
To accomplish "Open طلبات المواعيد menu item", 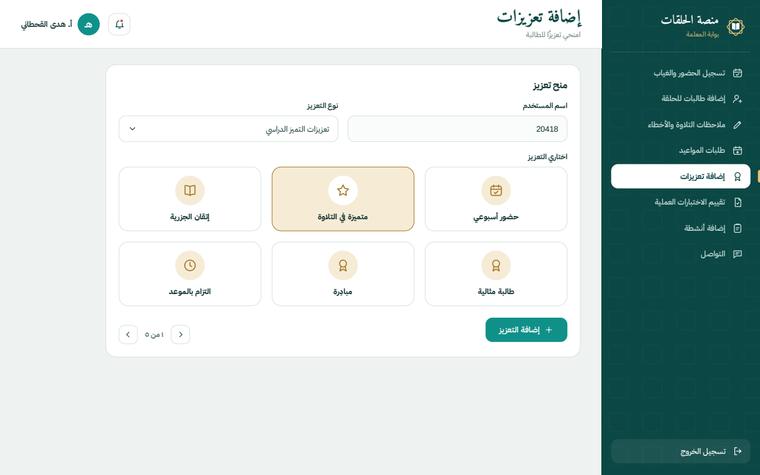I will pos(681,150).
